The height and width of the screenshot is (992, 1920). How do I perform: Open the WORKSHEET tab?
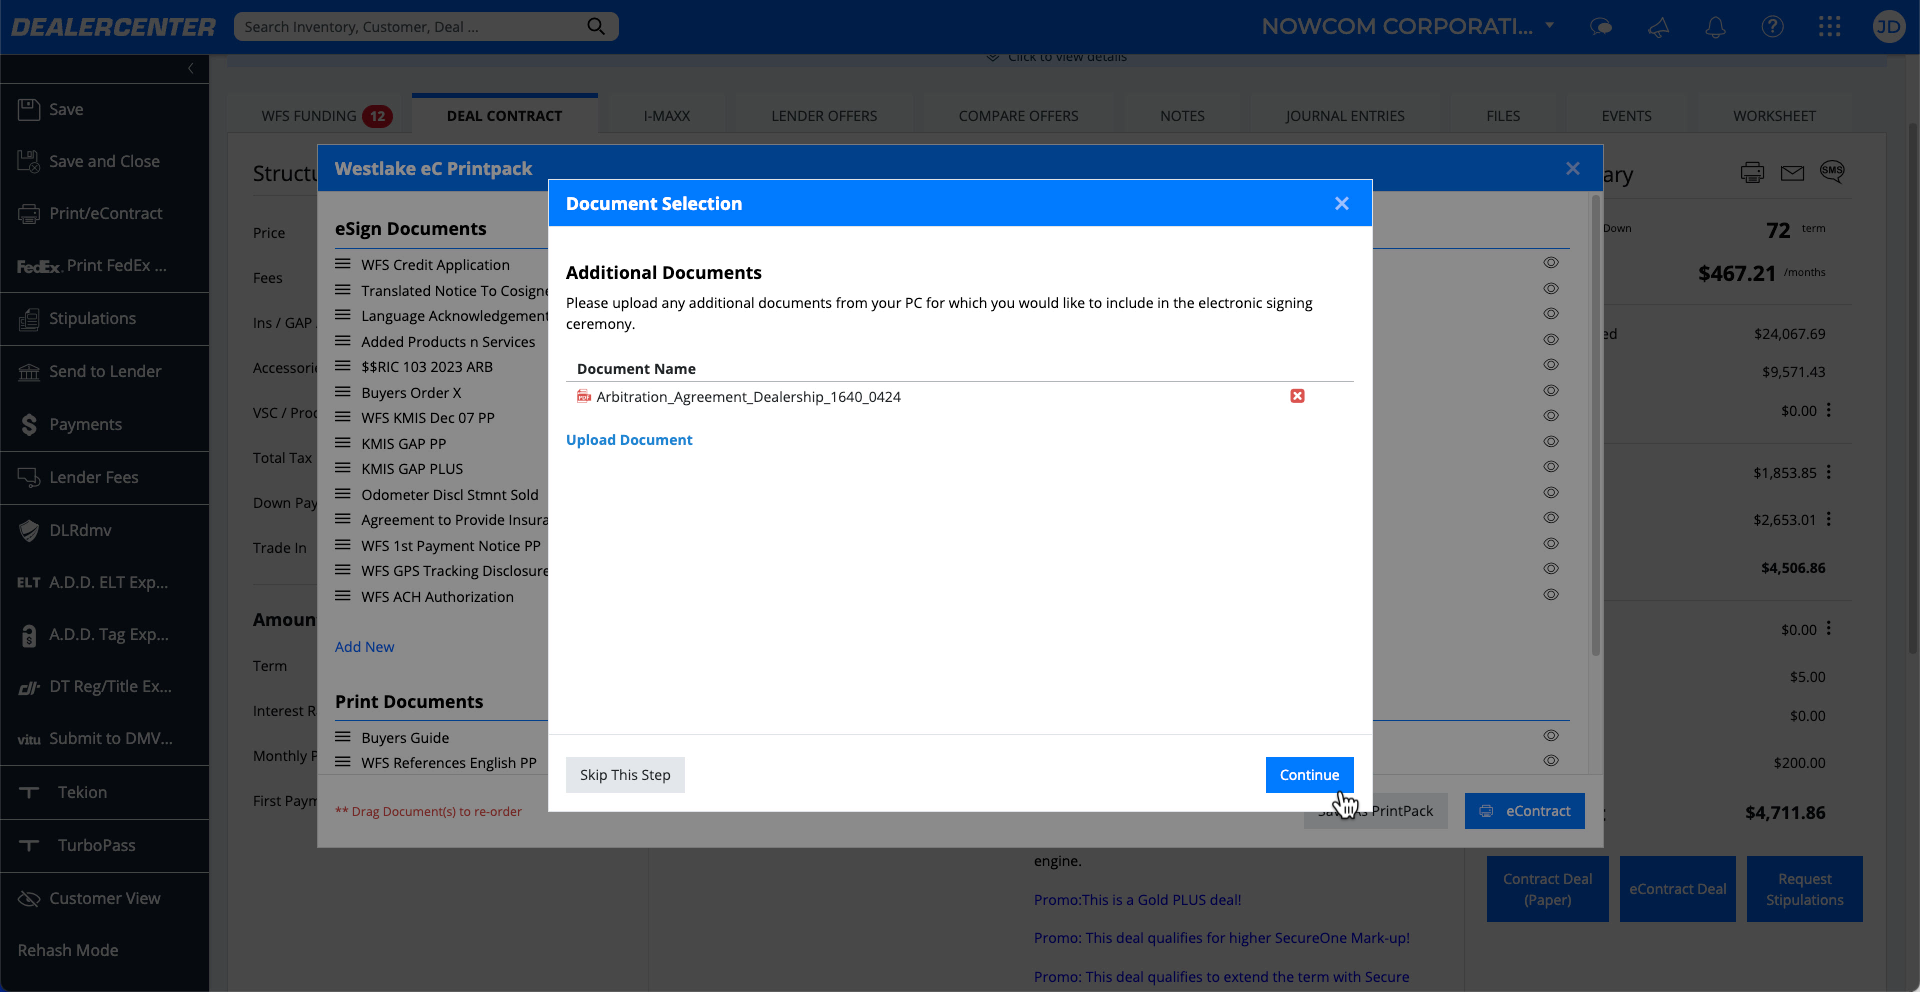[x=1774, y=116]
